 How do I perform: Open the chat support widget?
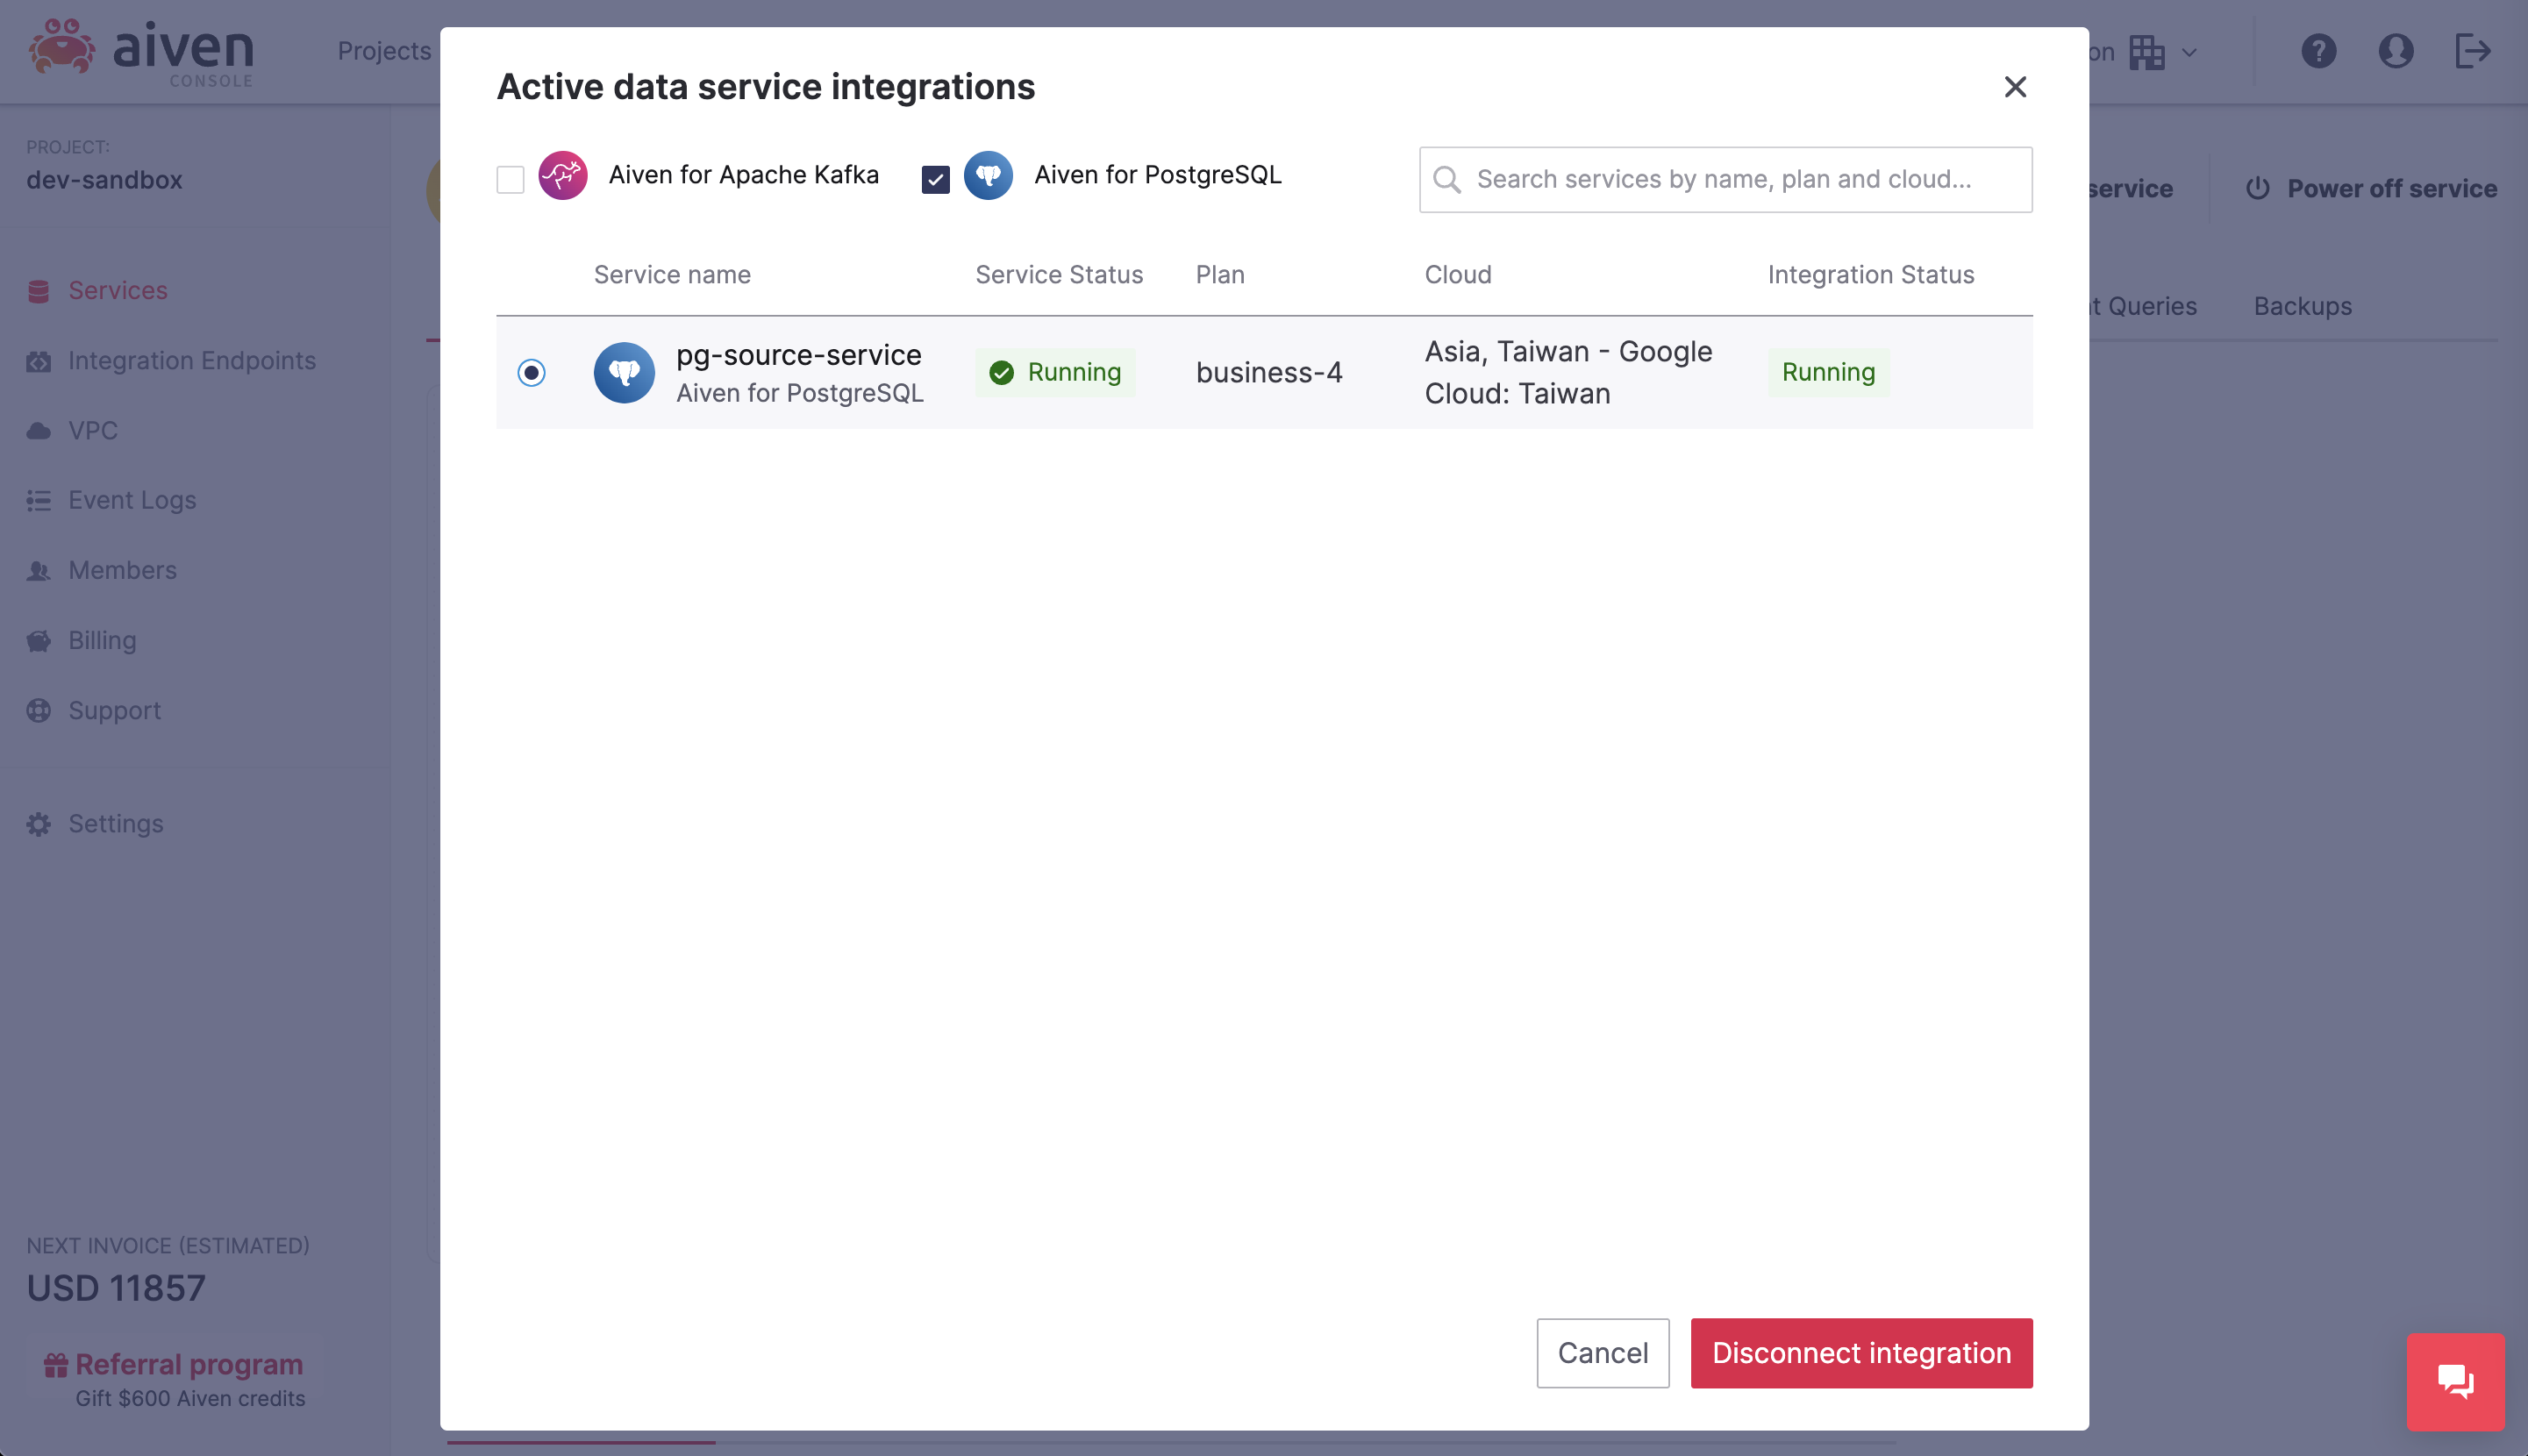click(2455, 1382)
